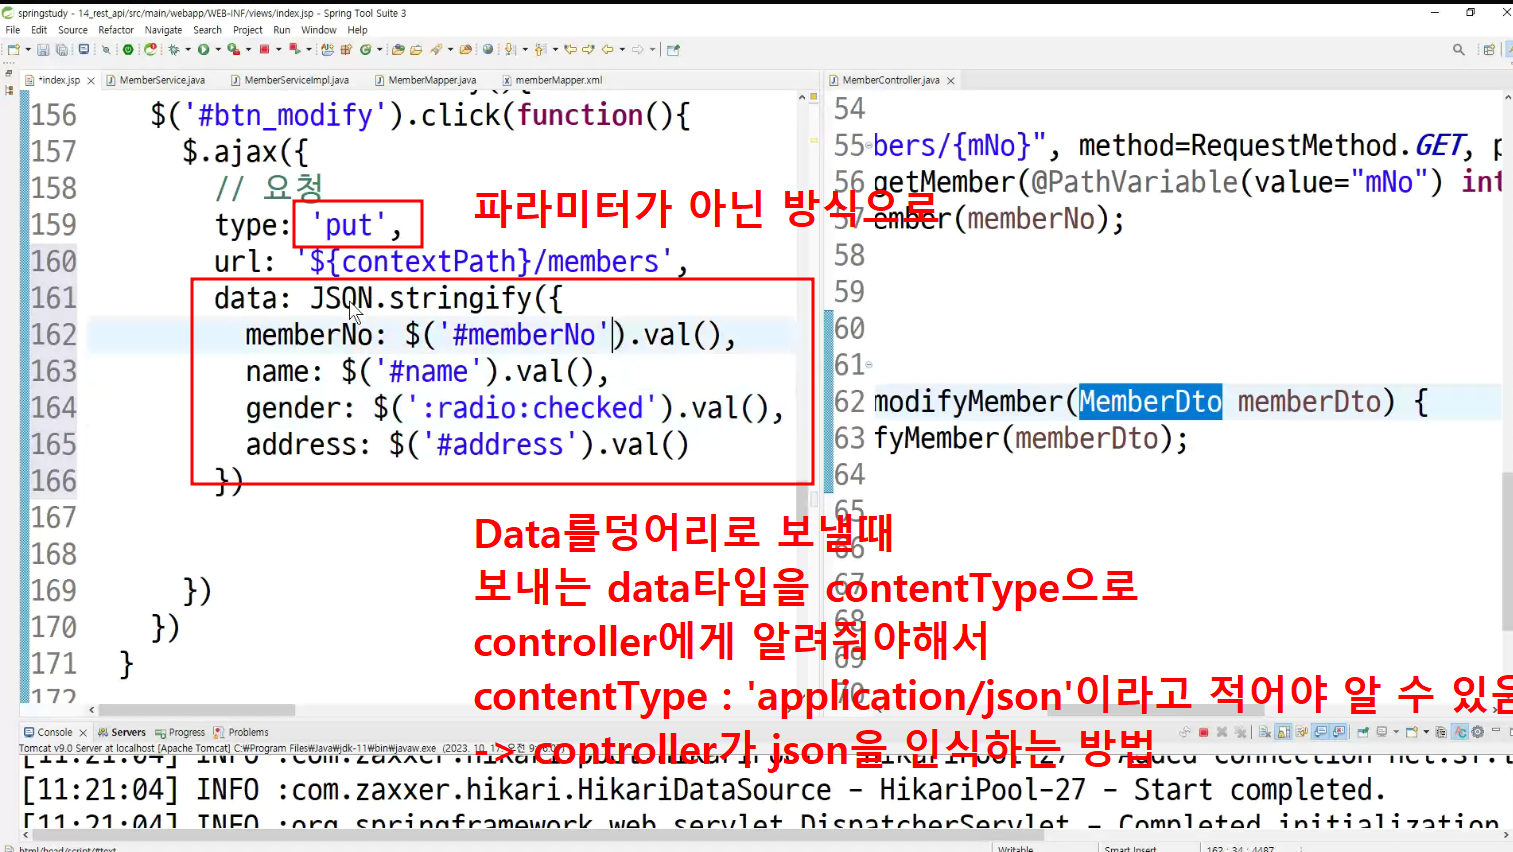Open Run configurations dropdown arrow
1513x852 pixels.
(217, 49)
